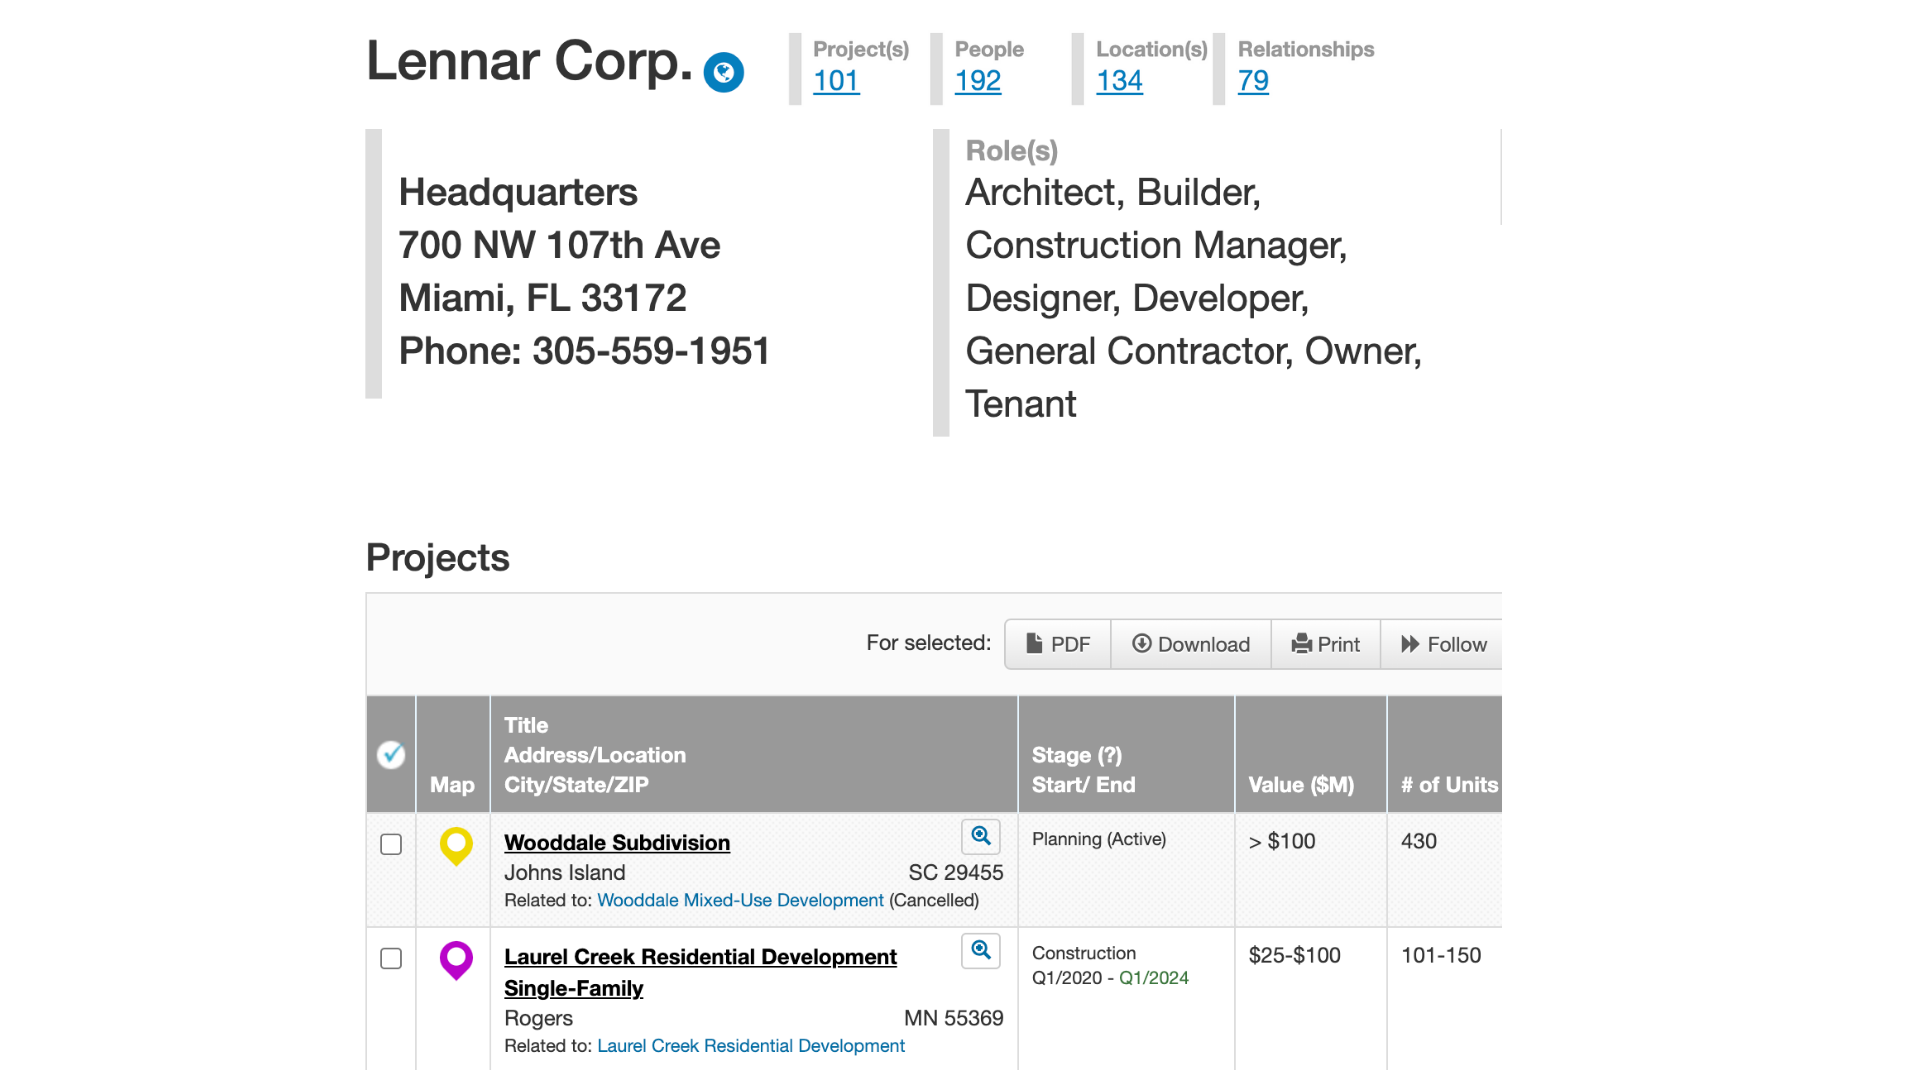This screenshot has height=1080, width=1920.
Task: Export selected projects as PDF
Action: coord(1058,644)
